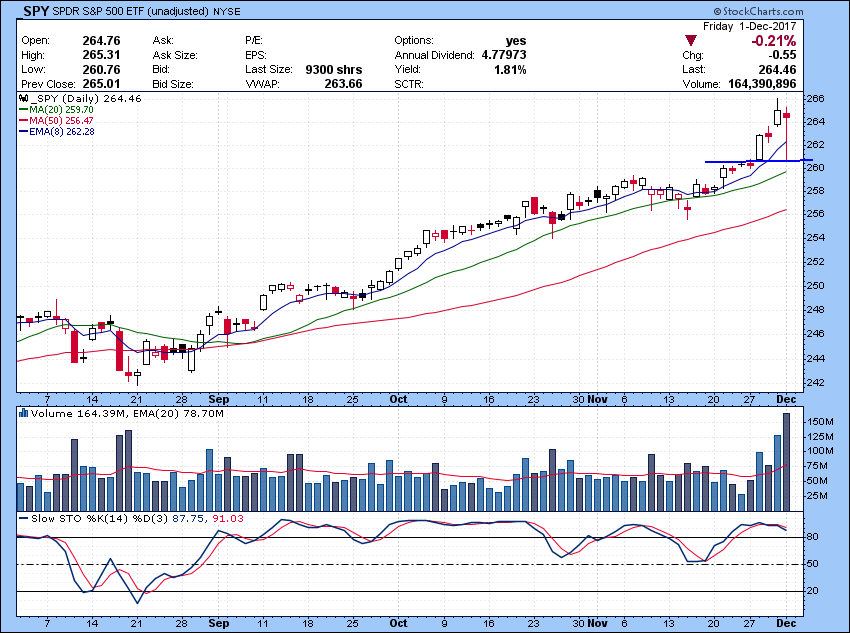This screenshot has height=633, width=850.
Task: Click the VWAP value 263.66
Action: 343,84
